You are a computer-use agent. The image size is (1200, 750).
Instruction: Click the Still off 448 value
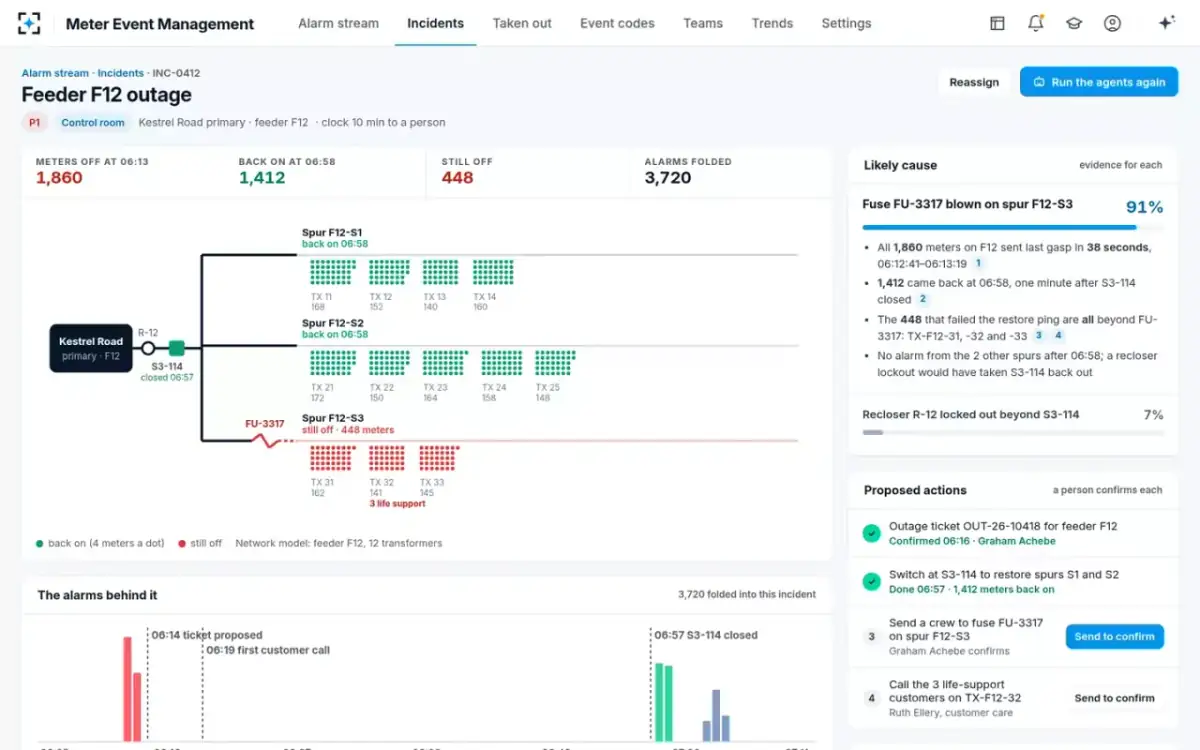457,178
